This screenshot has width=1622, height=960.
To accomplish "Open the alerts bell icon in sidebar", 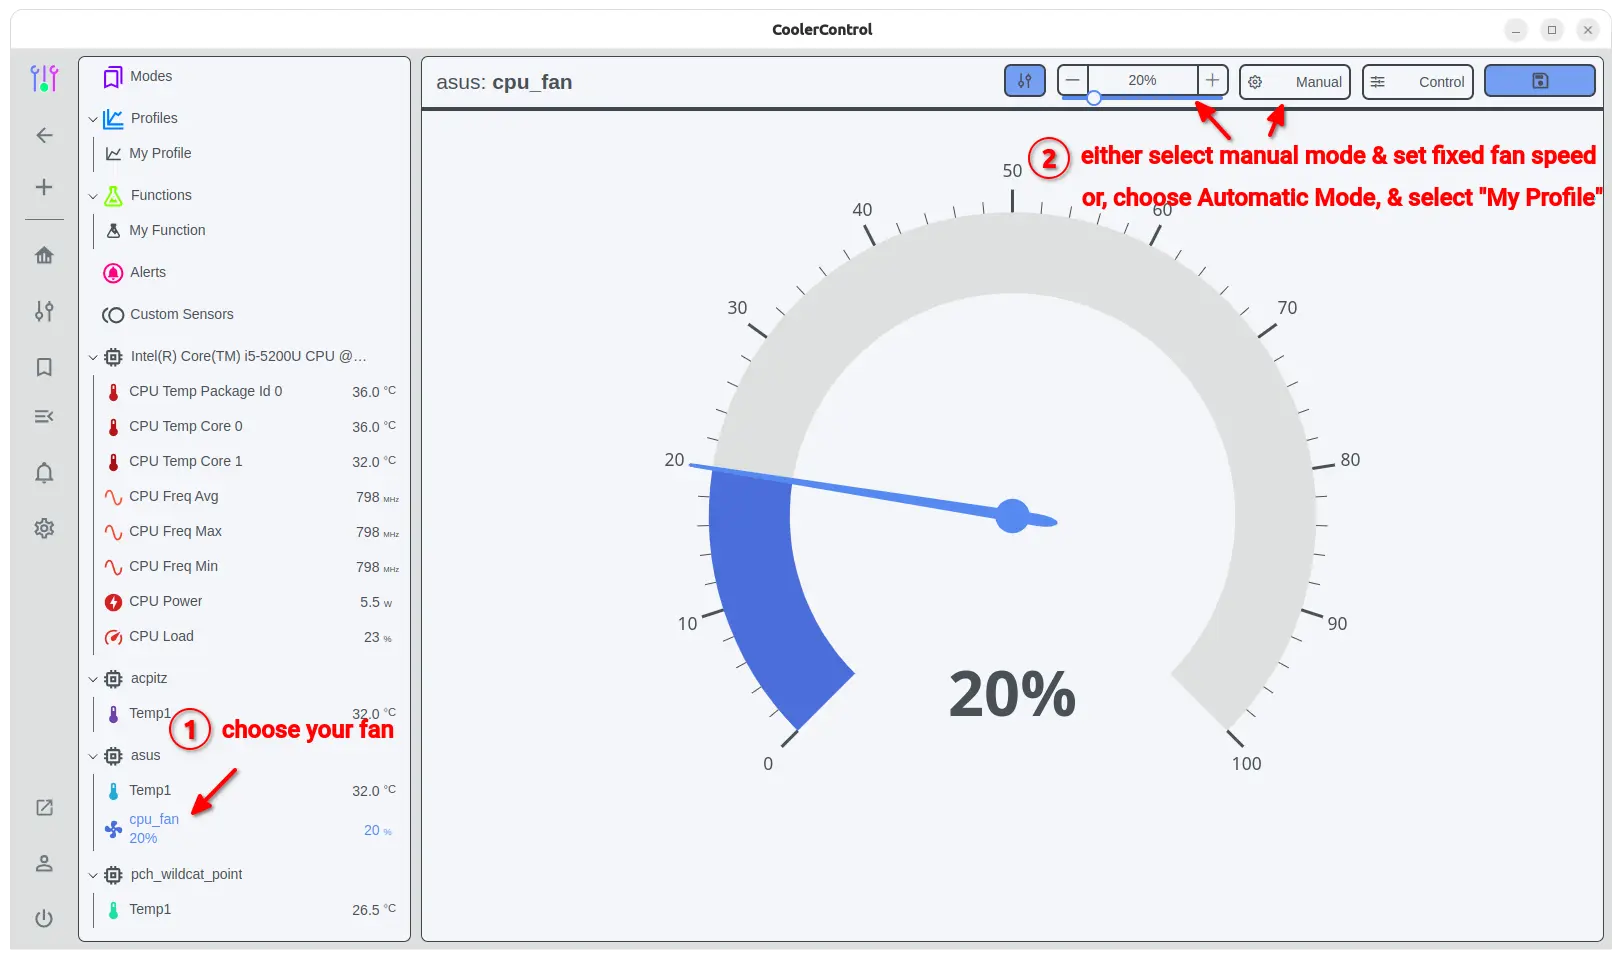I will [x=44, y=472].
